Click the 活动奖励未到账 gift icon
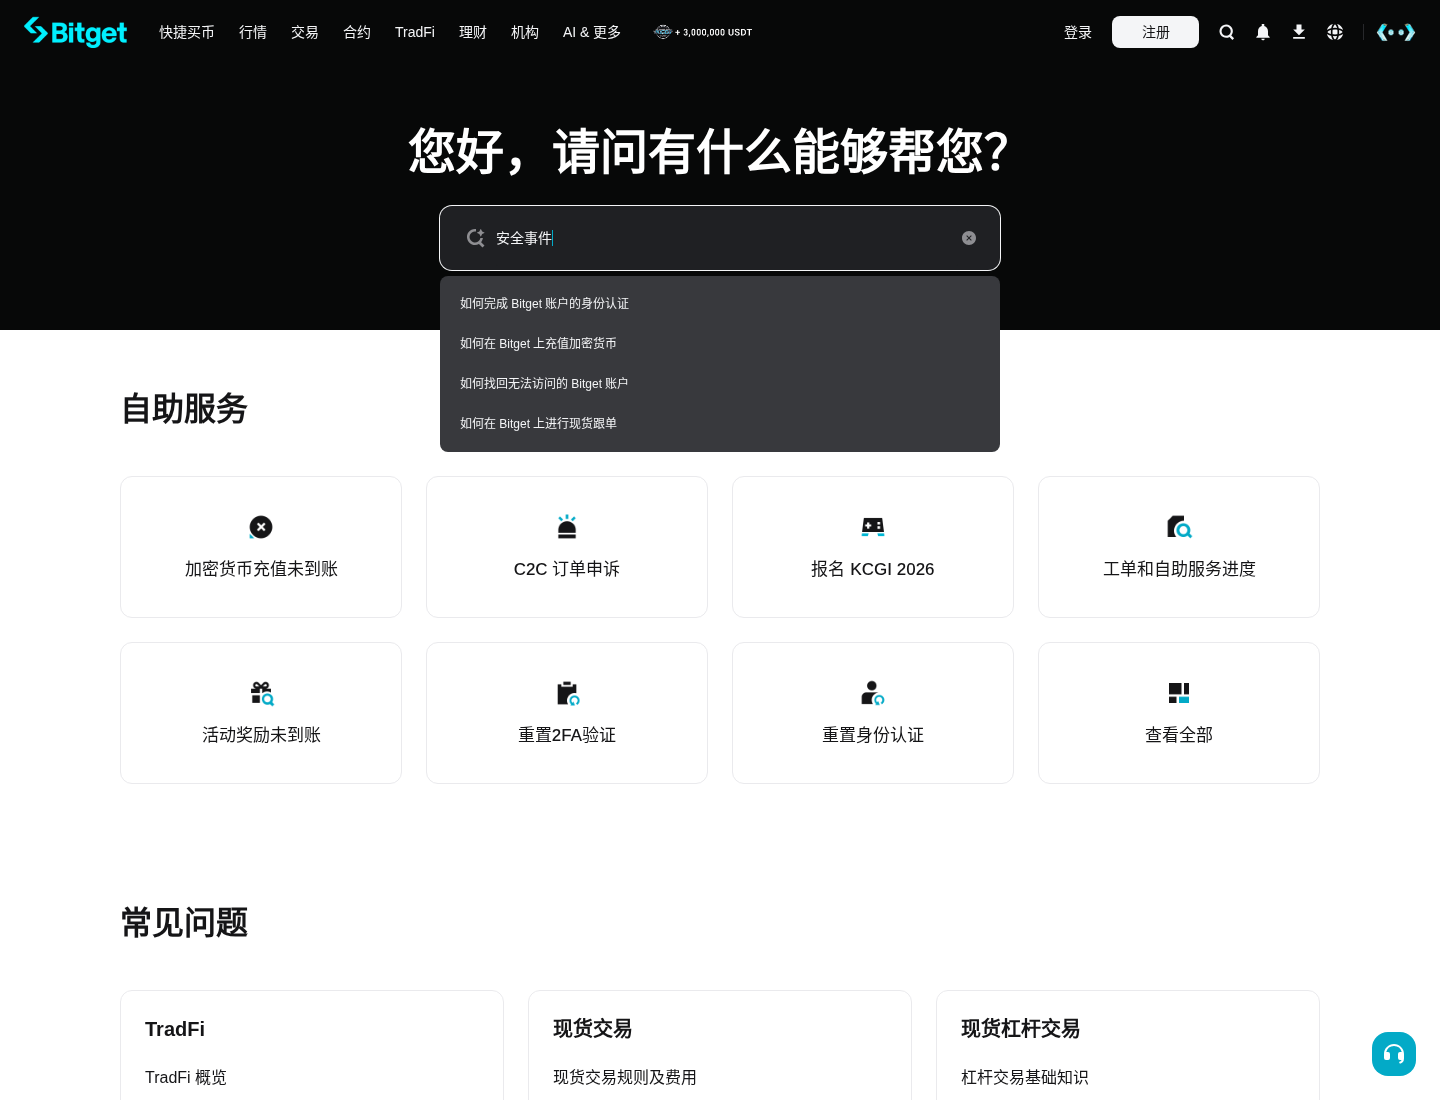Screen dimensions: 1440x1100 (262, 693)
